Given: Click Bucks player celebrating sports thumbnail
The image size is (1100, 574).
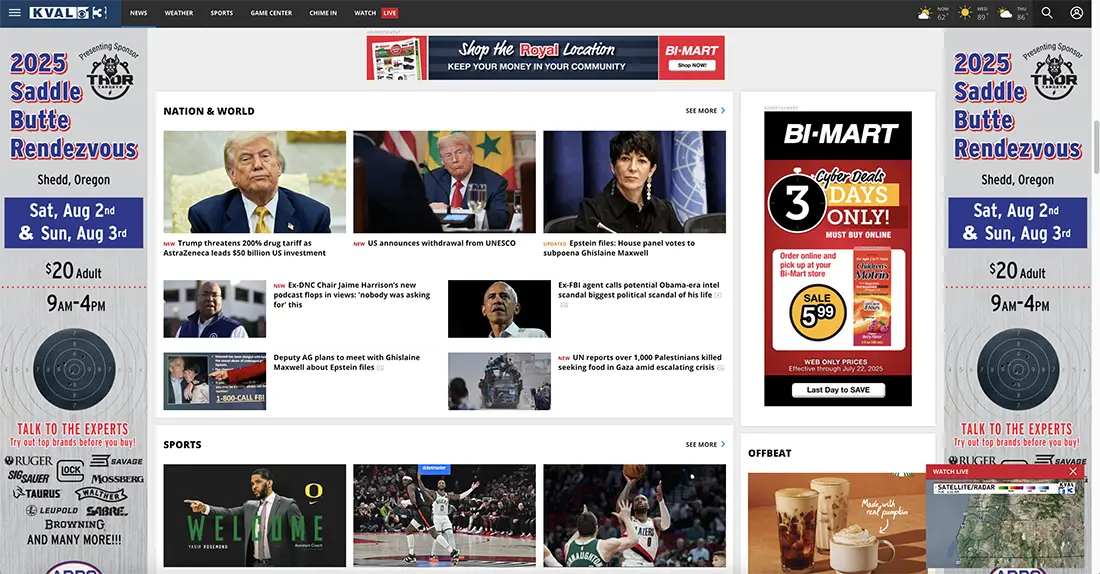Looking at the screenshot, I should pyautogui.click(x=444, y=515).
